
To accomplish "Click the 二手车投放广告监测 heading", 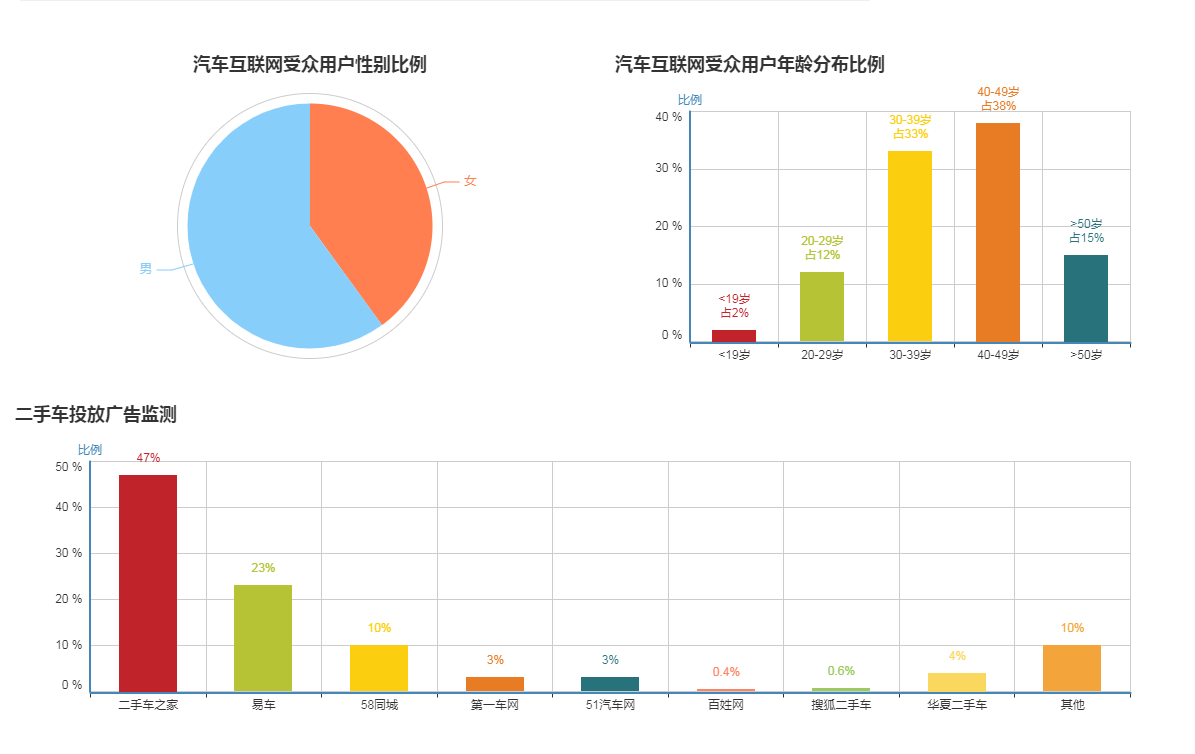I will point(96,414).
